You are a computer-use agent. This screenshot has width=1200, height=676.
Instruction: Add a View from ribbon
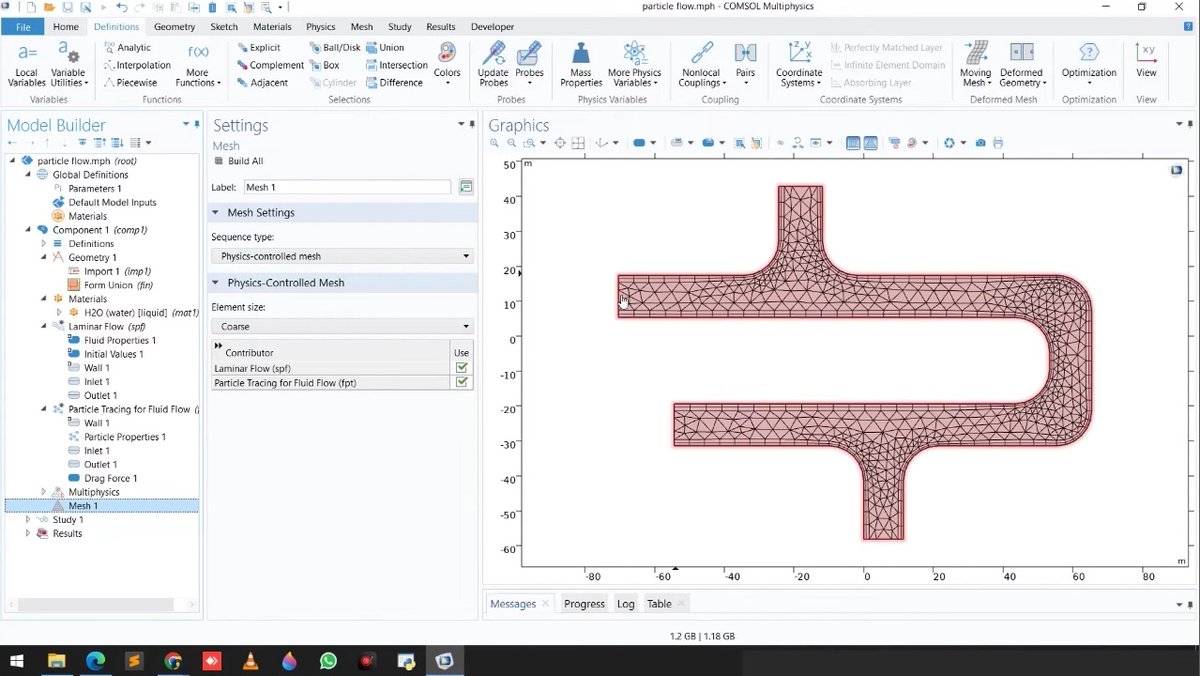[1146, 62]
